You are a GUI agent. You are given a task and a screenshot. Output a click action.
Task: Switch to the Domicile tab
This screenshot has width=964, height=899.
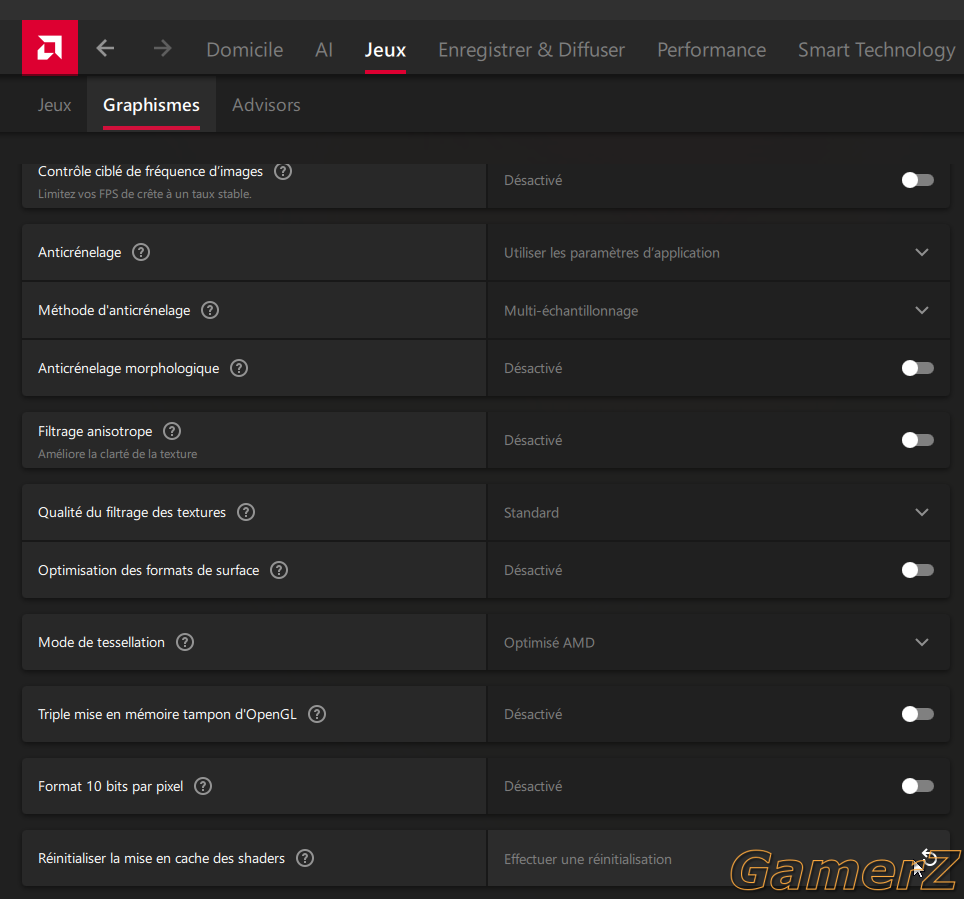click(x=245, y=49)
